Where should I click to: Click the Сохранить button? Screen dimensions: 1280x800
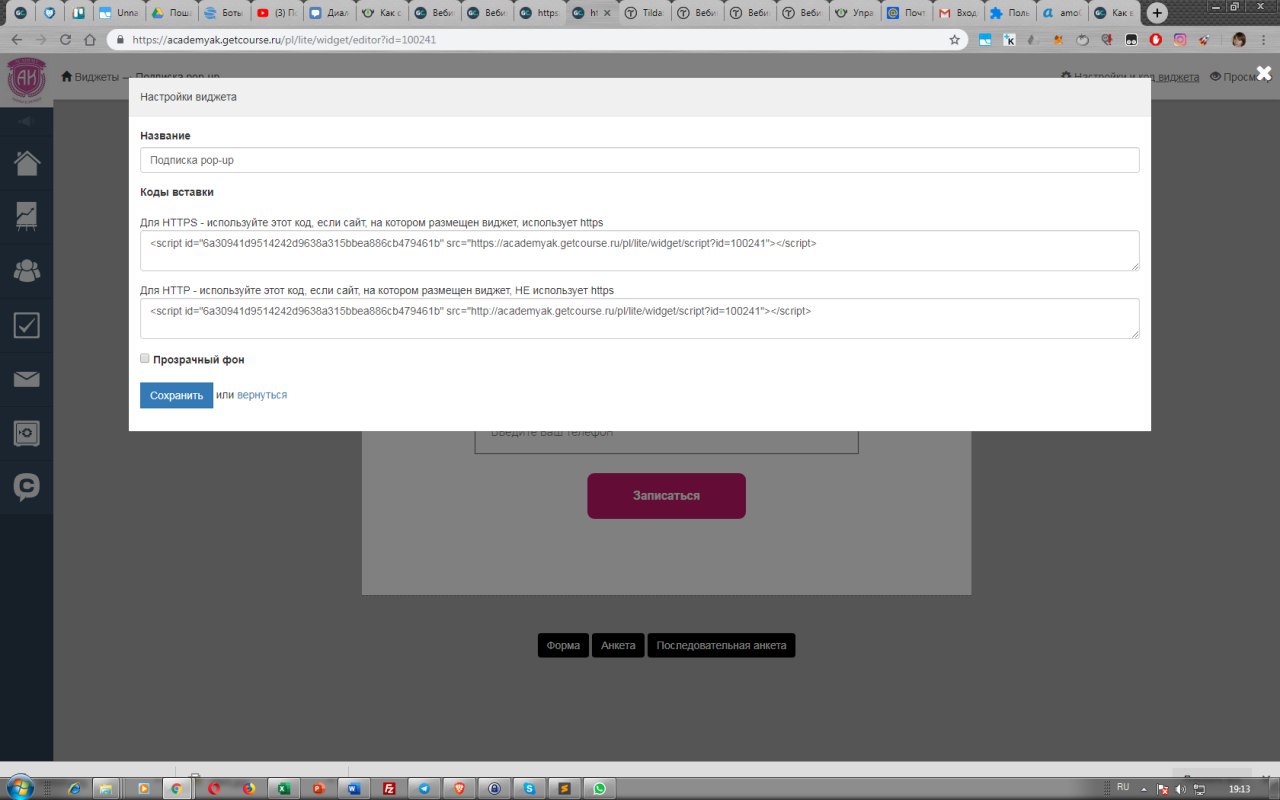tap(176, 395)
